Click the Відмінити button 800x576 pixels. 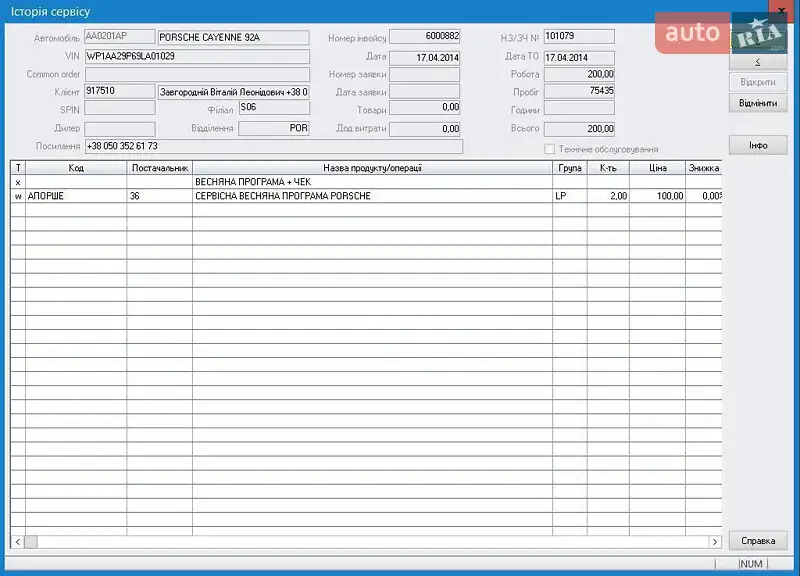pyautogui.click(x=758, y=103)
